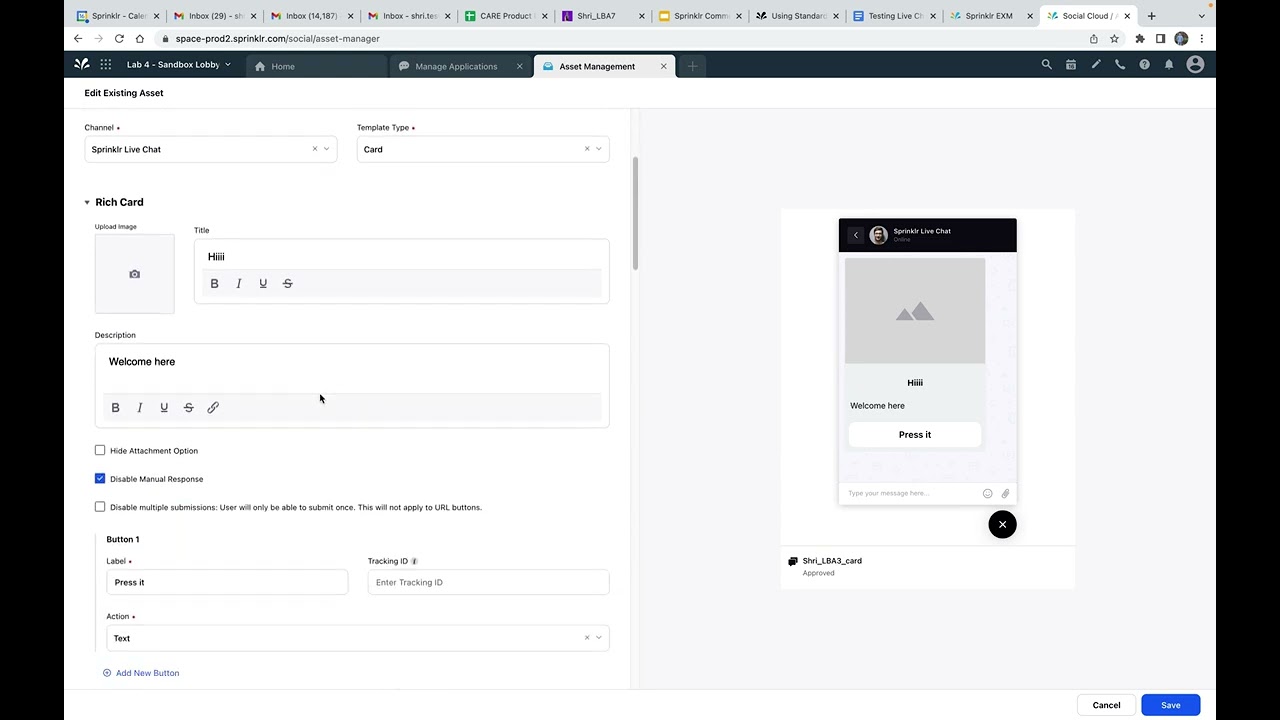The image size is (1280, 720).
Task: Open the user profile avatar icon
Action: pyautogui.click(x=1195, y=65)
